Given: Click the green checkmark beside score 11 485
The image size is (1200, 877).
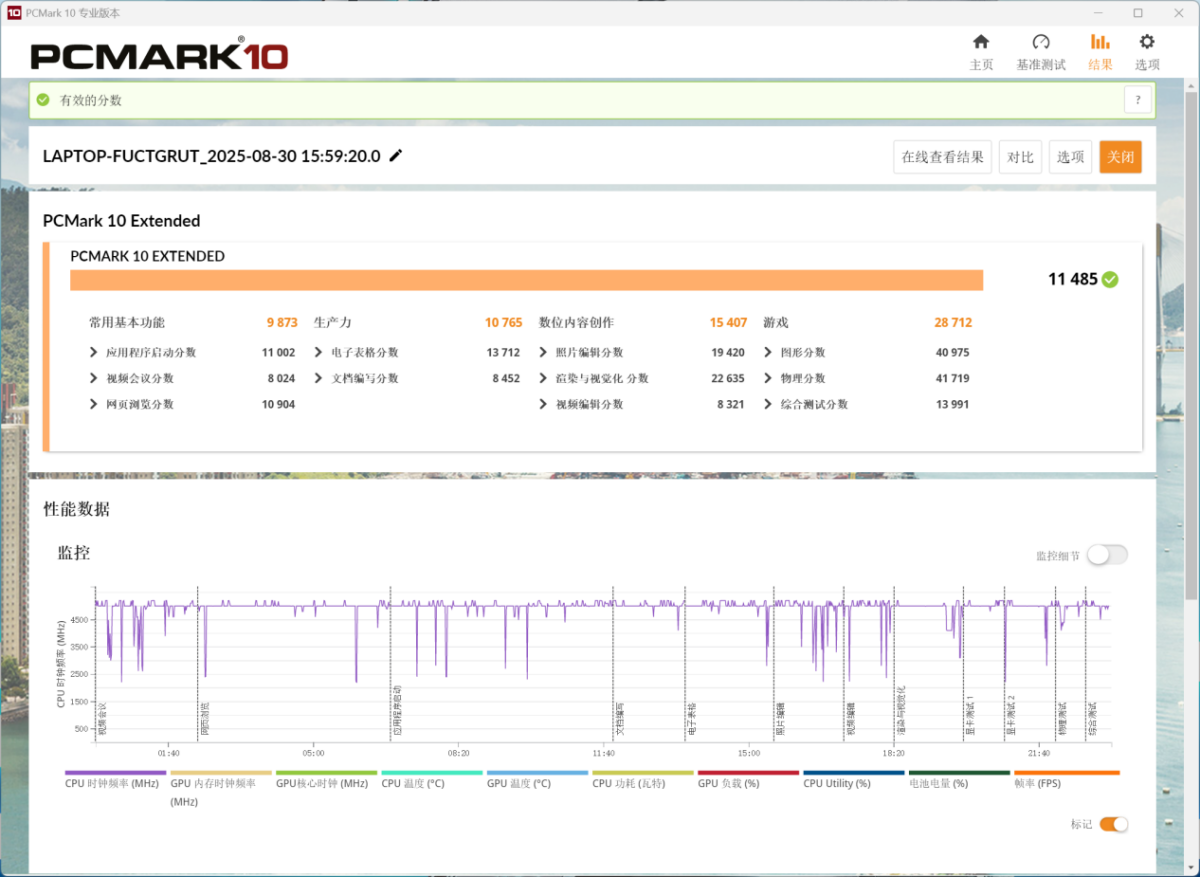Looking at the screenshot, I should click(1109, 280).
